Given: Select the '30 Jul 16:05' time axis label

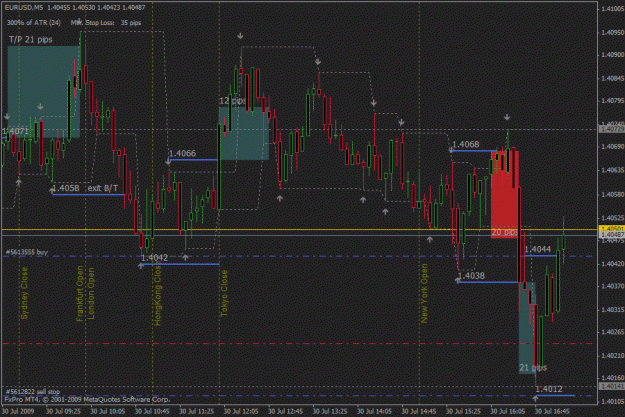Looking at the screenshot, I should (x=507, y=411).
